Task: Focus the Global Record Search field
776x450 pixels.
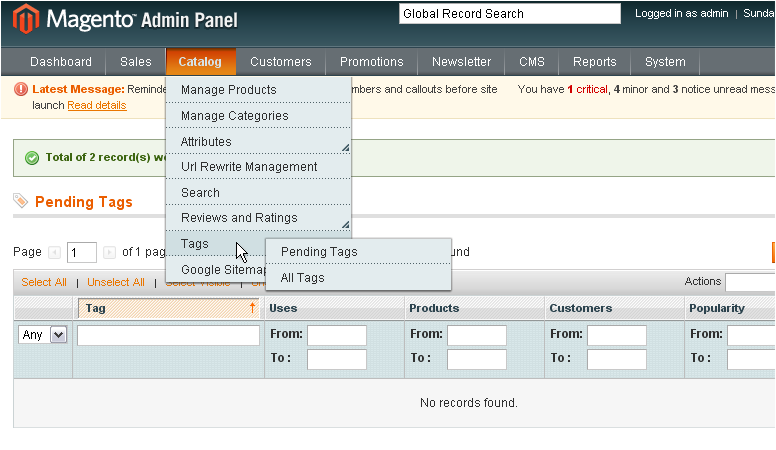Action: coord(510,14)
